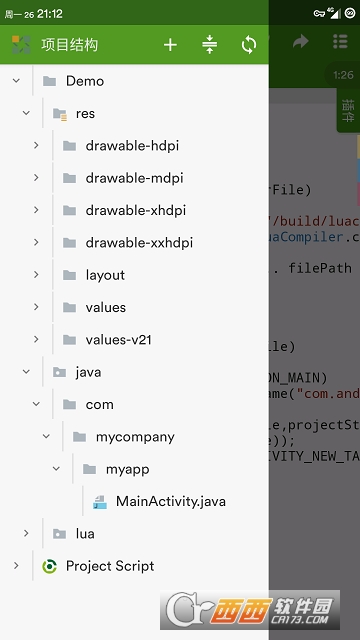Click the values-v21 folder icon
This screenshot has height=640, width=360.
(x=69, y=340)
